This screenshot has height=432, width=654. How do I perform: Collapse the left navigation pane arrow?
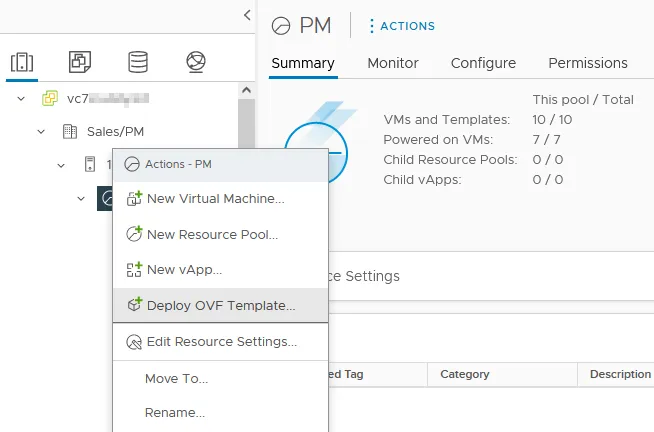click(x=247, y=14)
